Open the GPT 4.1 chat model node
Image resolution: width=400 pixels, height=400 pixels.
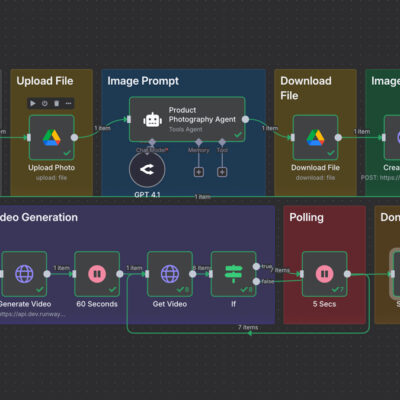click(x=147, y=169)
